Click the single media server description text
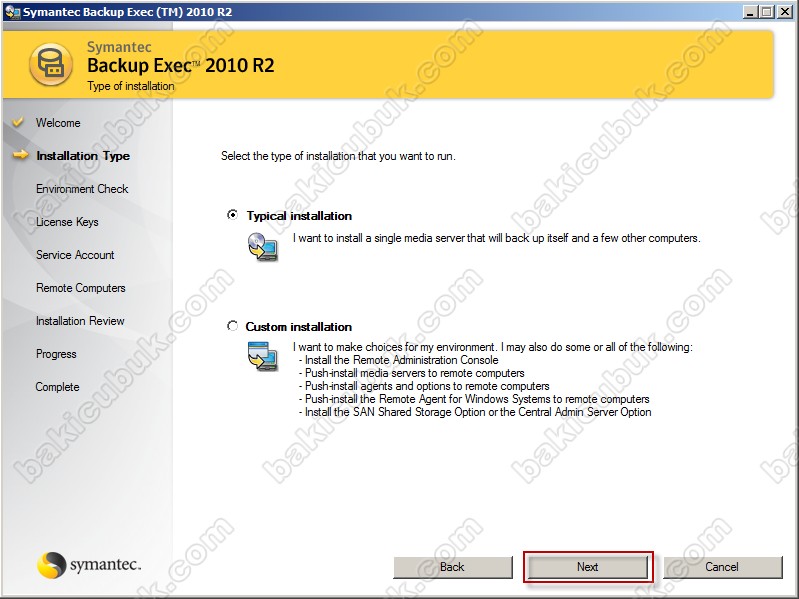 point(496,238)
